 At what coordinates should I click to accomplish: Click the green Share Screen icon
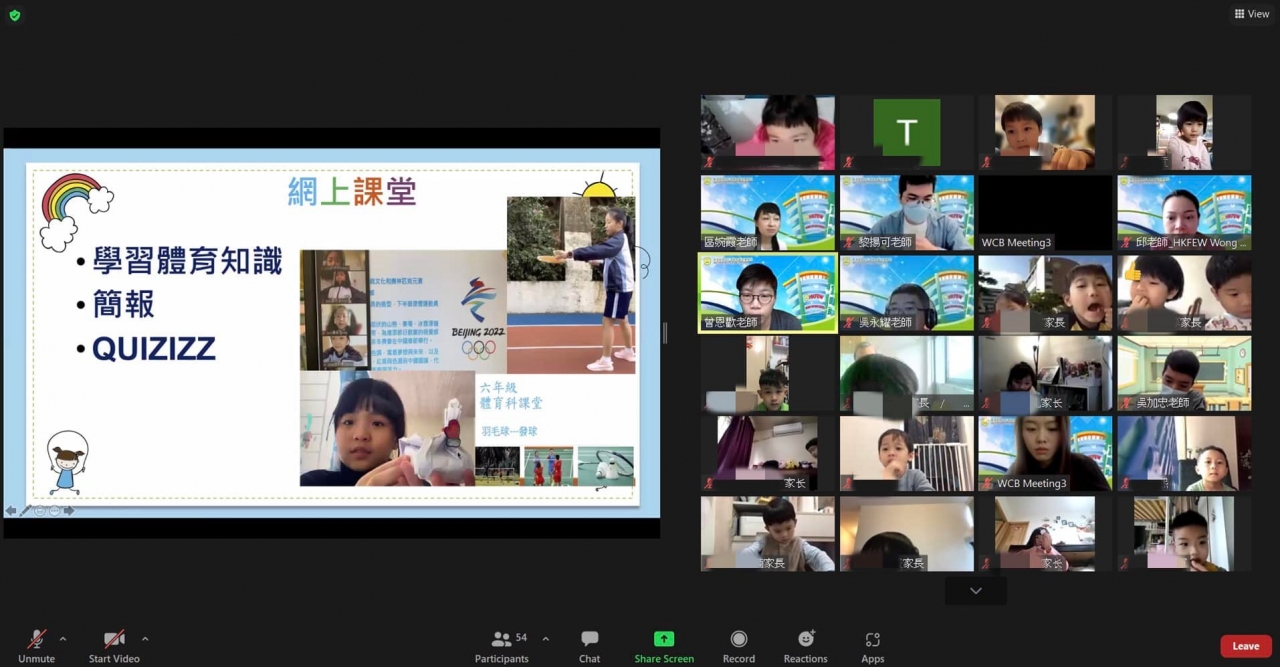click(664, 640)
